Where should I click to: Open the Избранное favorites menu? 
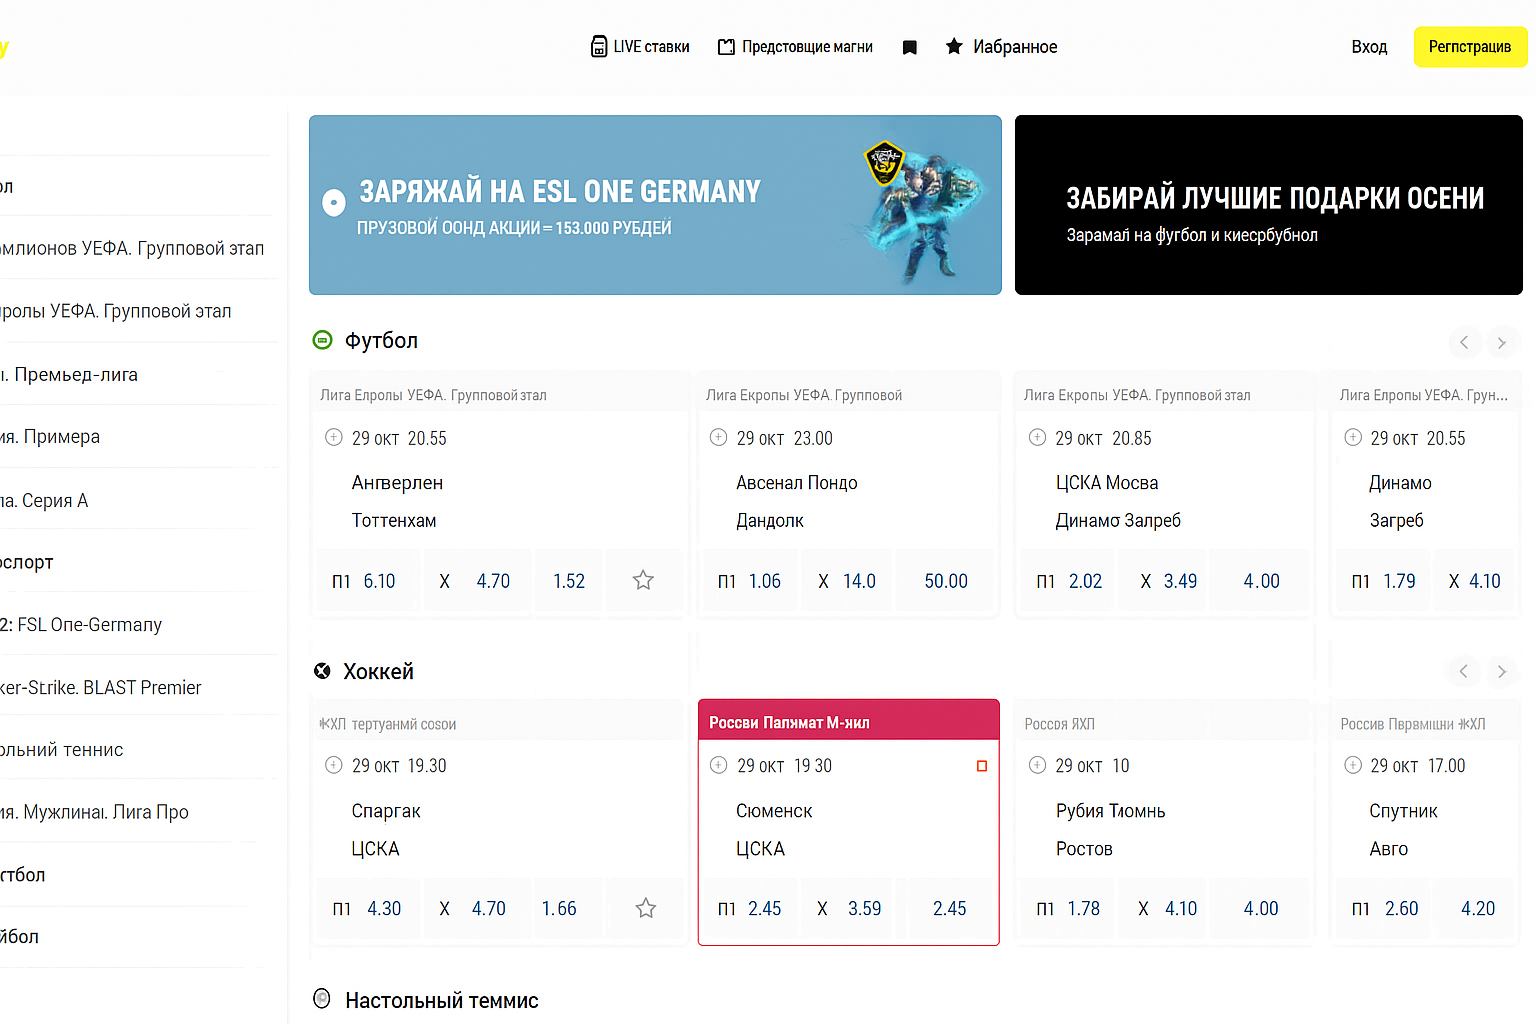point(1001,47)
